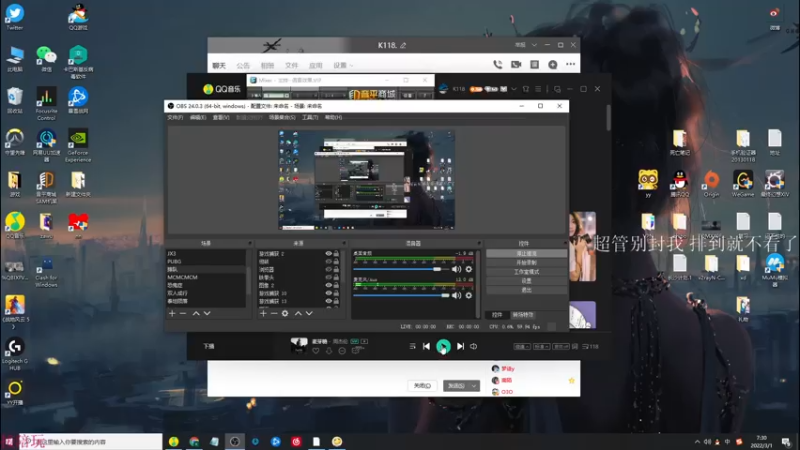Select the PUBG scene in OBS
The height and width of the screenshot is (450, 800).
[x=206, y=261]
